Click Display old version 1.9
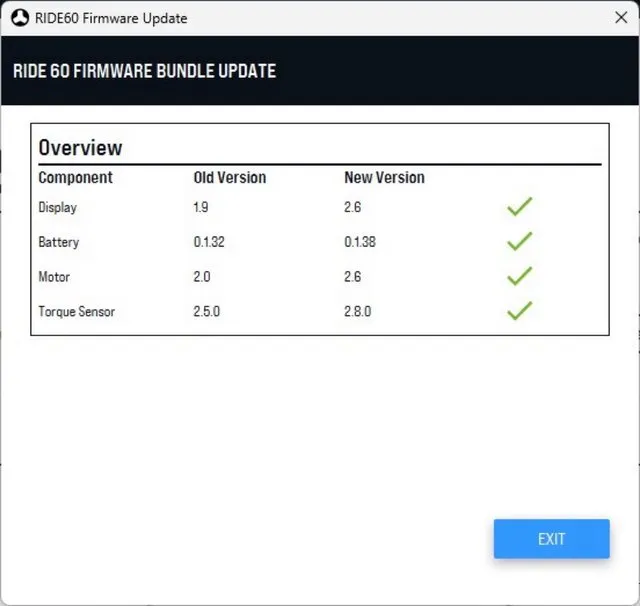 (x=201, y=207)
